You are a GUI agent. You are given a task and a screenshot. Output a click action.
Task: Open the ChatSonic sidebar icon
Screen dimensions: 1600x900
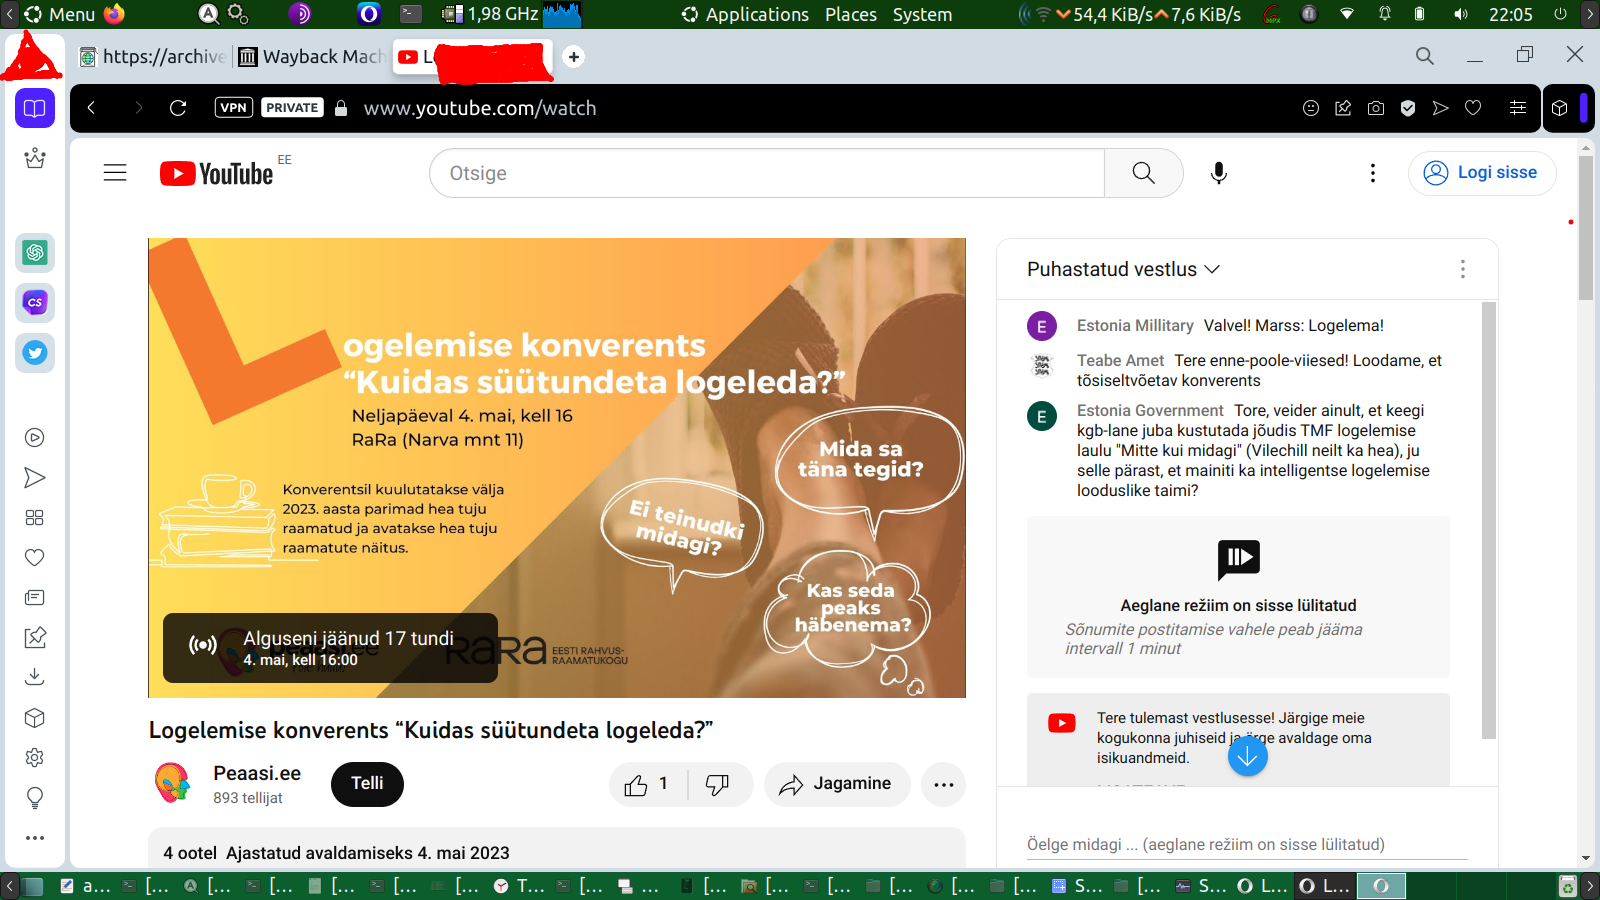click(35, 302)
